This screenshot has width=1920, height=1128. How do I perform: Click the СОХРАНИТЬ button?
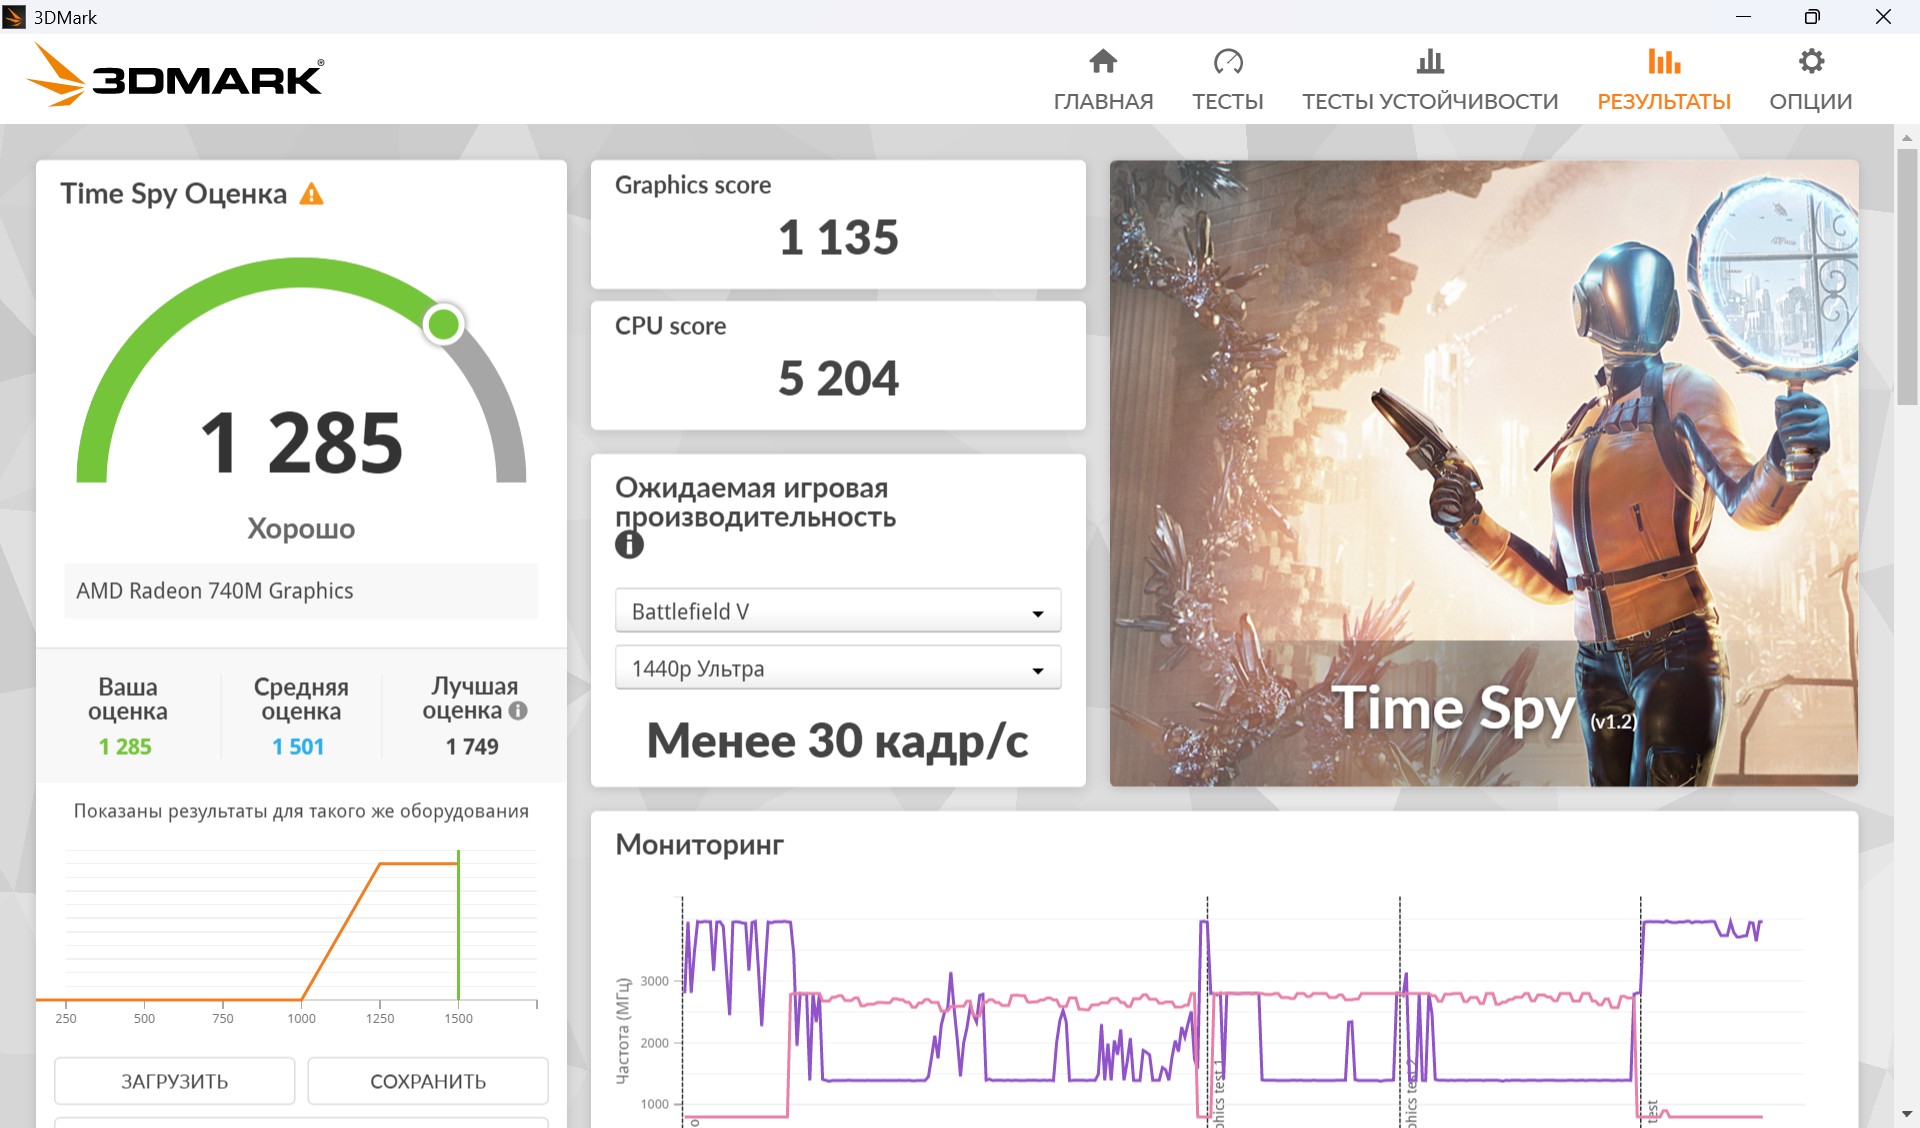click(428, 1081)
